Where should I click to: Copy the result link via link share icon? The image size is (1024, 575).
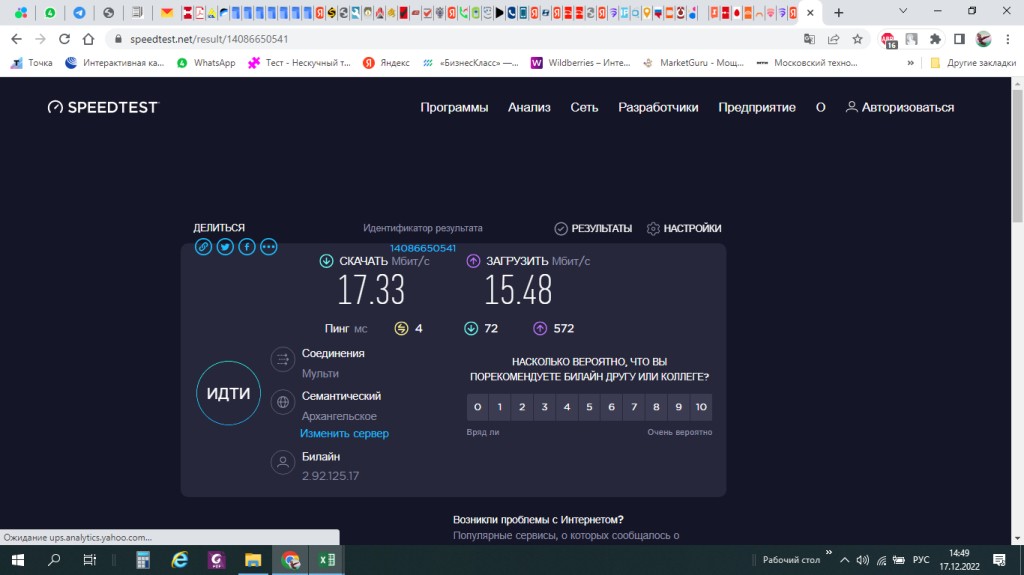click(203, 247)
